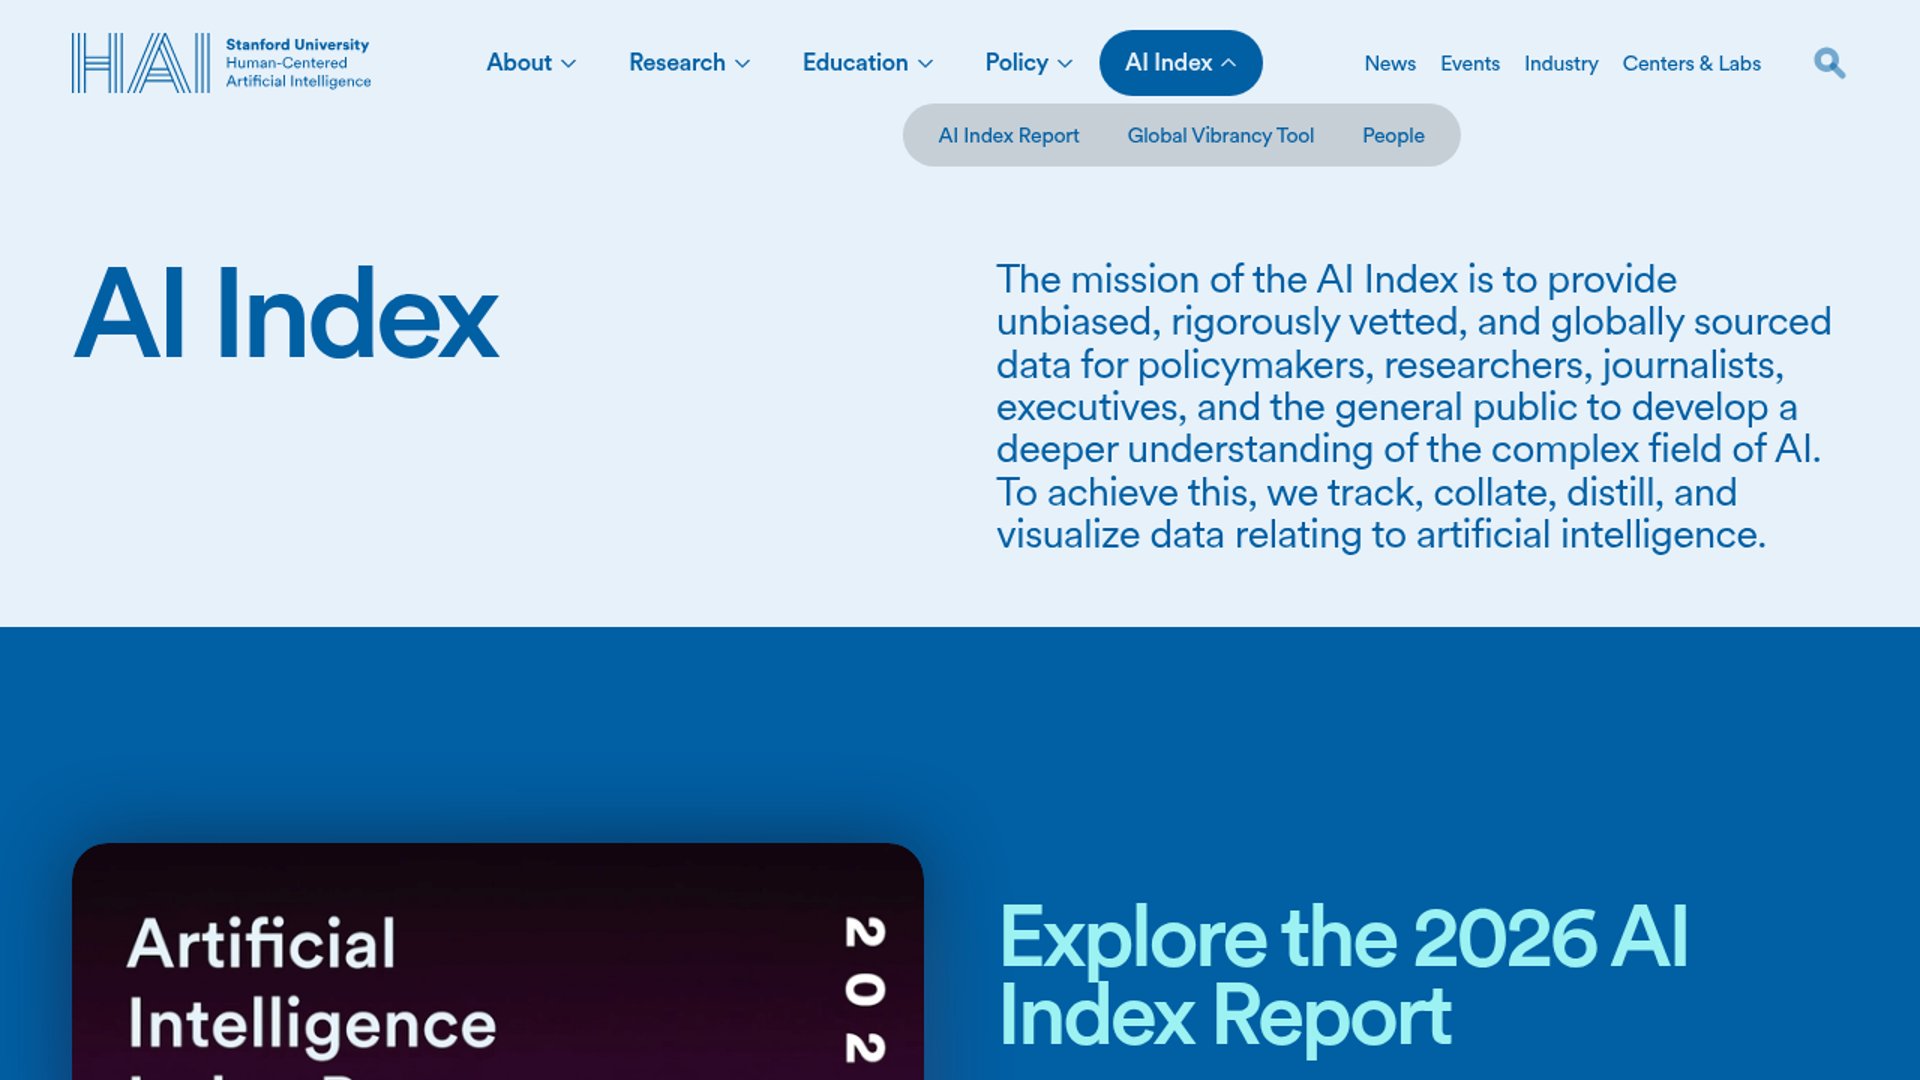Image resolution: width=1920 pixels, height=1080 pixels.
Task: Go to the People submenu page
Action: pos(1393,136)
